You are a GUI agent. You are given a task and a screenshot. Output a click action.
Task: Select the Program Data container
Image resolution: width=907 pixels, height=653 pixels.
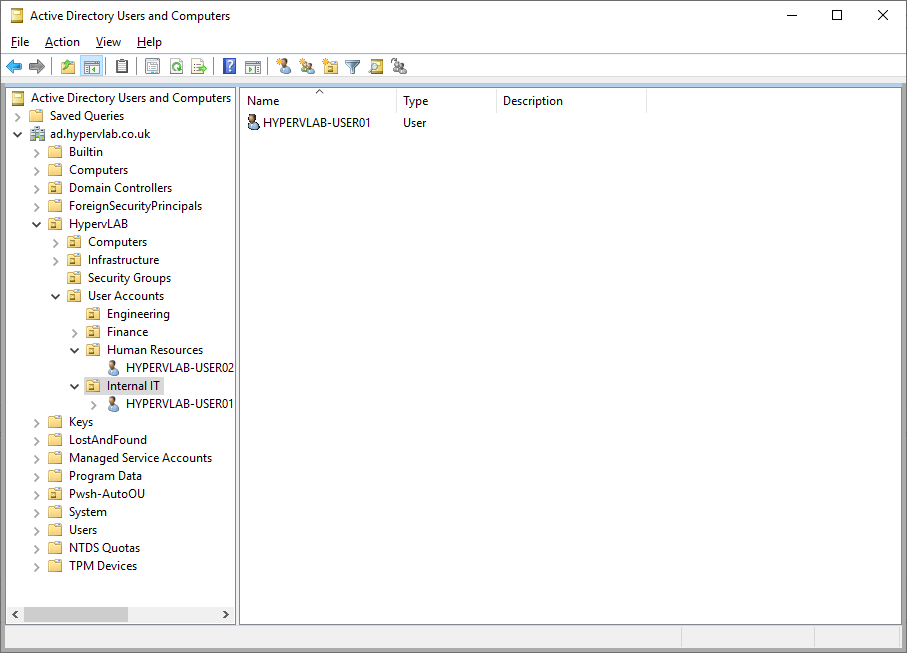pyautogui.click(x=105, y=476)
